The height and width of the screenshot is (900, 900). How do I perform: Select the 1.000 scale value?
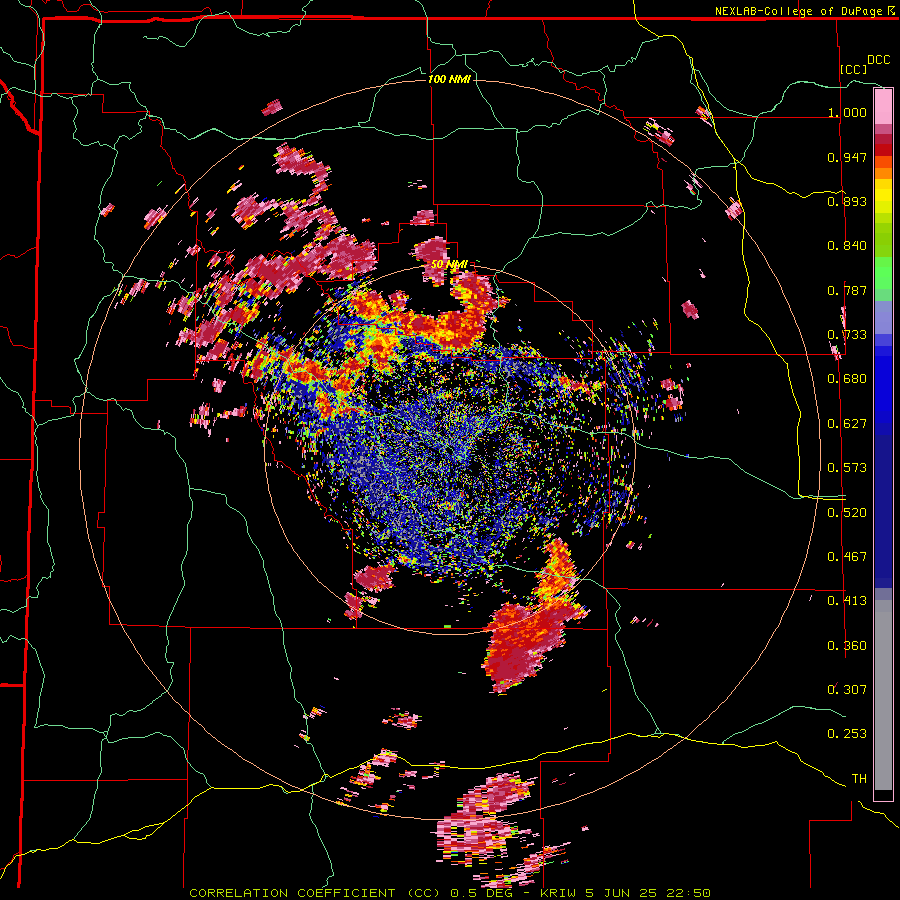click(847, 112)
